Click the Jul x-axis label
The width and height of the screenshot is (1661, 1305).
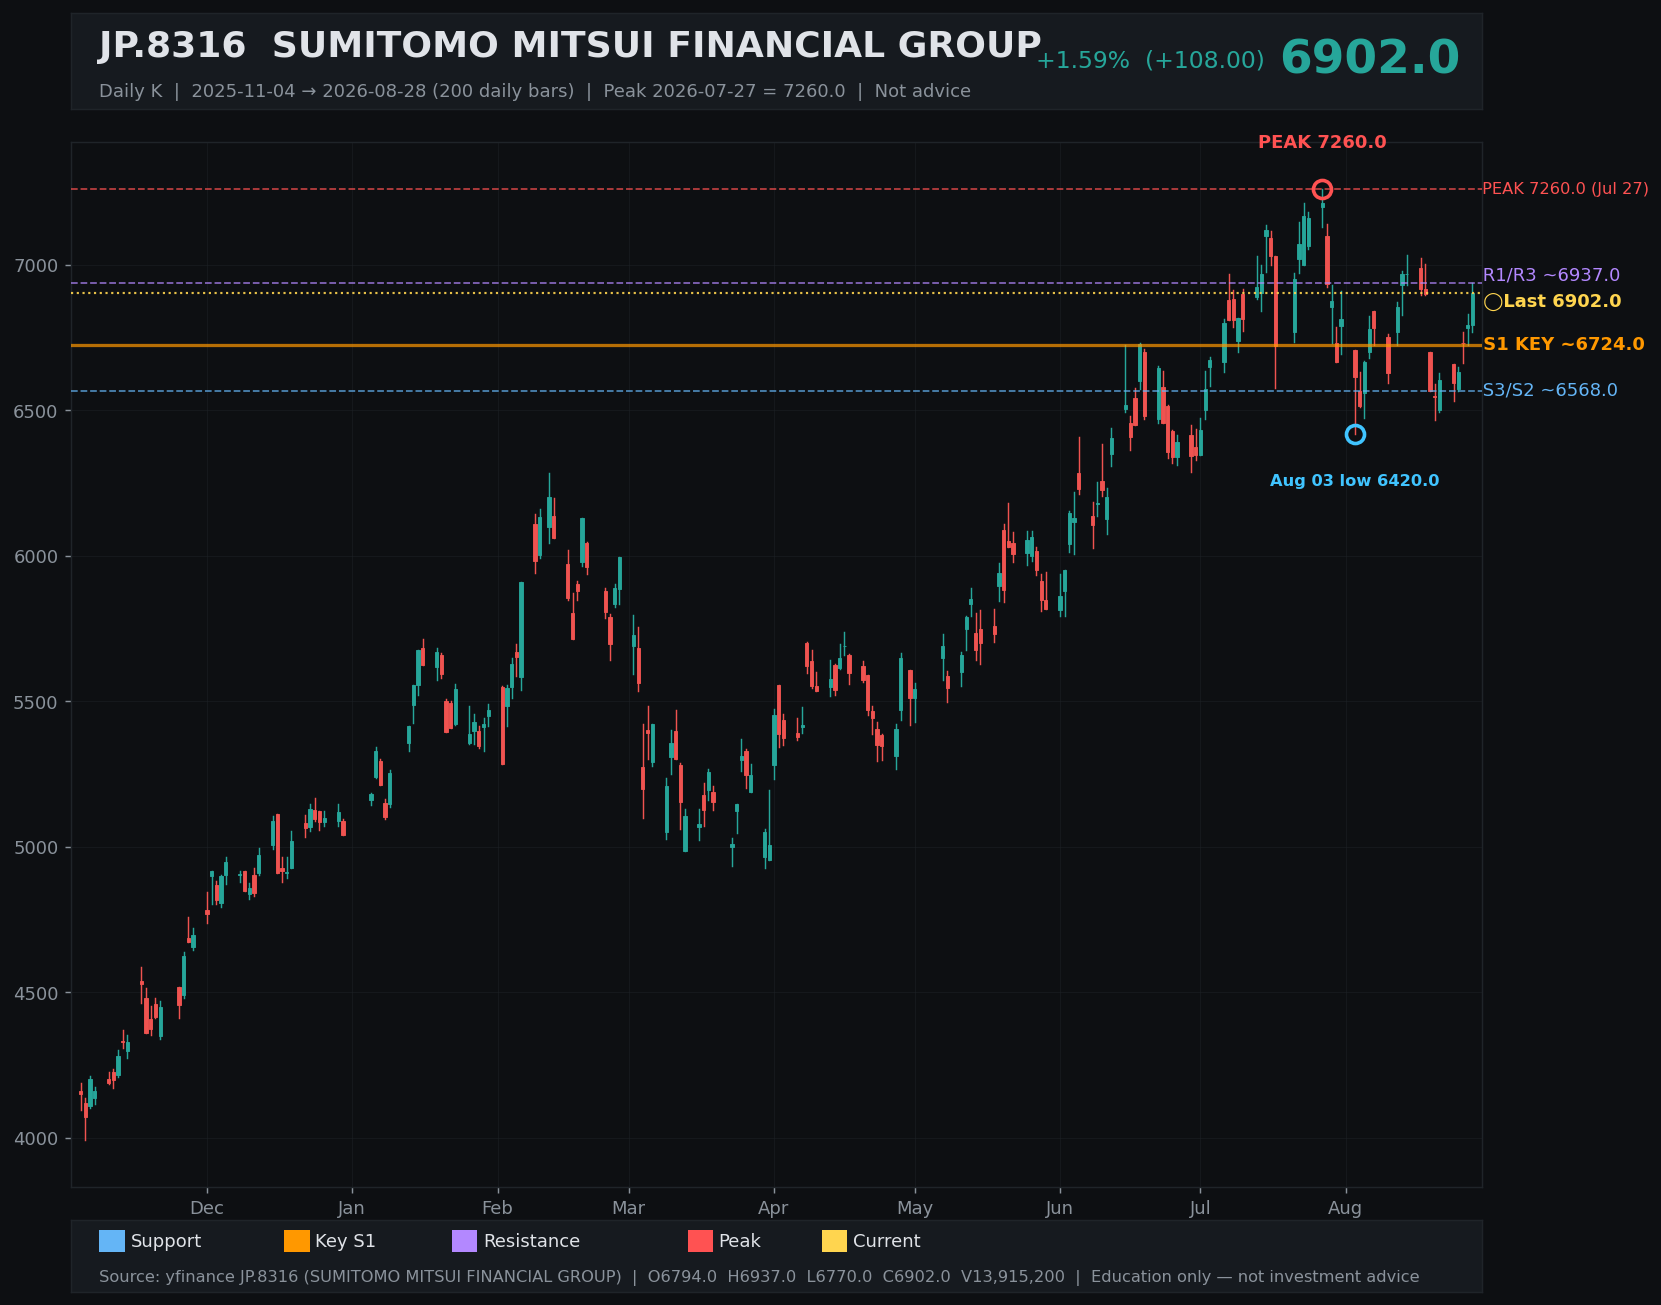pos(1200,1208)
